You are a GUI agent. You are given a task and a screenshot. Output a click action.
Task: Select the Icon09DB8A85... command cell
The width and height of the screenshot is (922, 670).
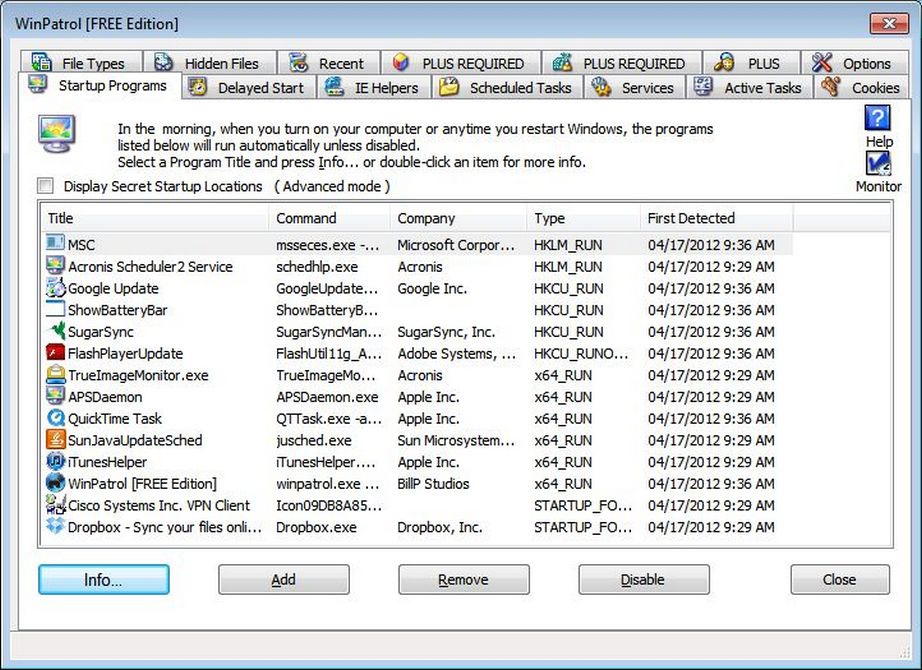pos(329,505)
